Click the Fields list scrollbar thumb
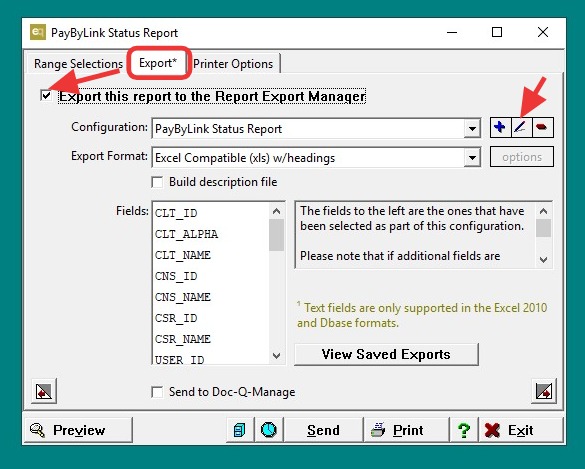Screen dimensions: 585x469 276,235
